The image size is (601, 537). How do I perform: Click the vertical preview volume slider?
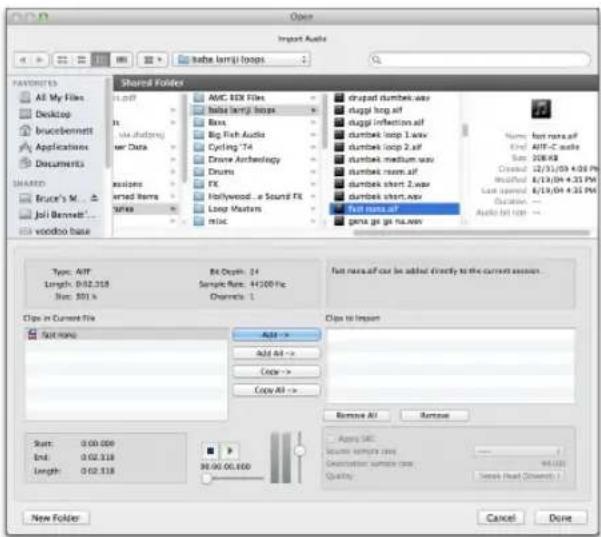pos(299,457)
